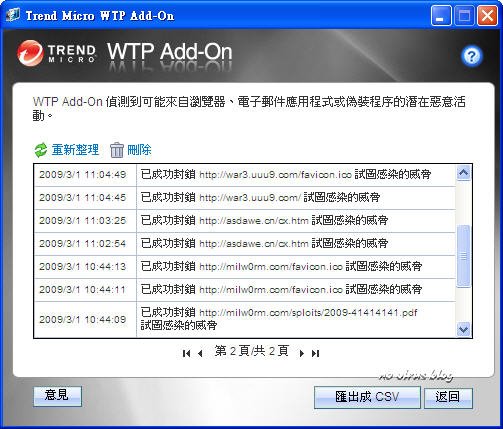
Task: Click the 意見 feedback button
Action: click(x=57, y=396)
